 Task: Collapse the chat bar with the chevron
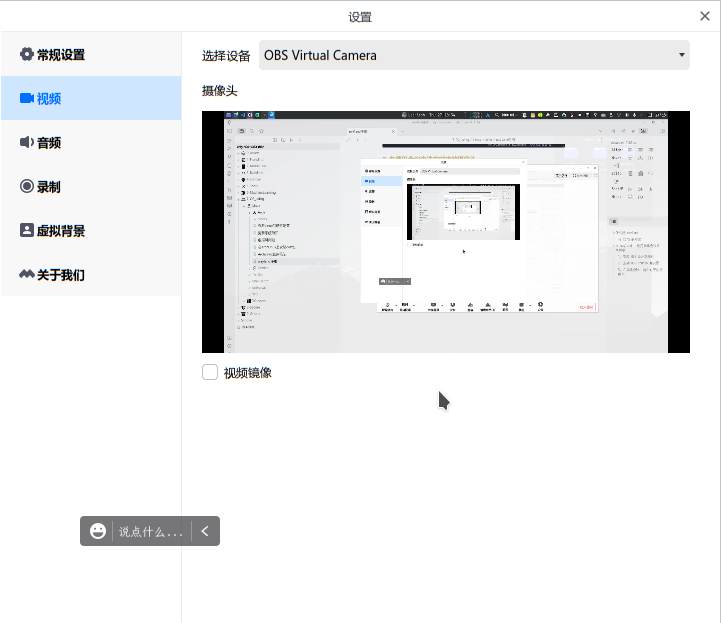click(205, 531)
